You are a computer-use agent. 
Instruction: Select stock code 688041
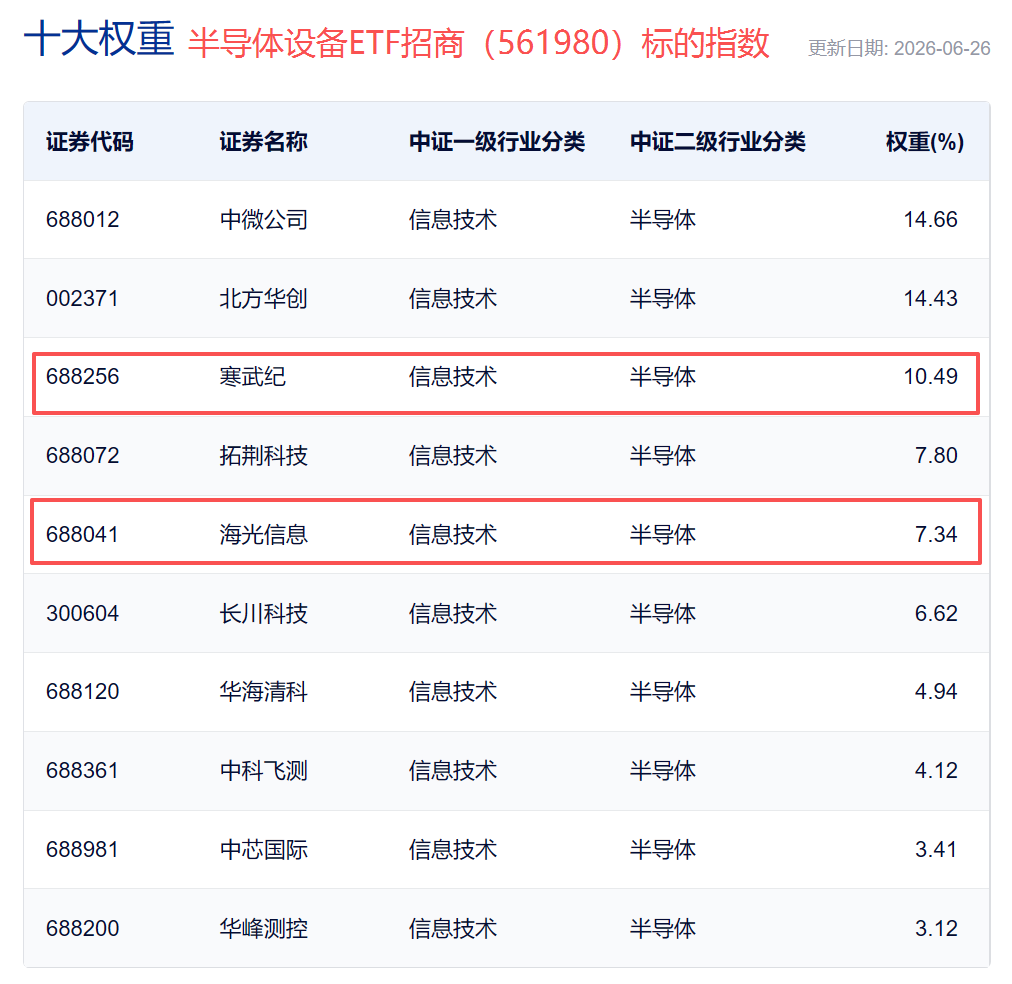coord(83,535)
